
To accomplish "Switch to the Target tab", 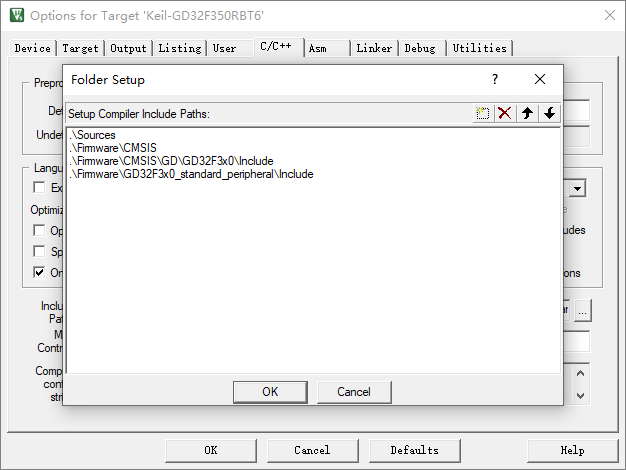I will tap(80, 48).
